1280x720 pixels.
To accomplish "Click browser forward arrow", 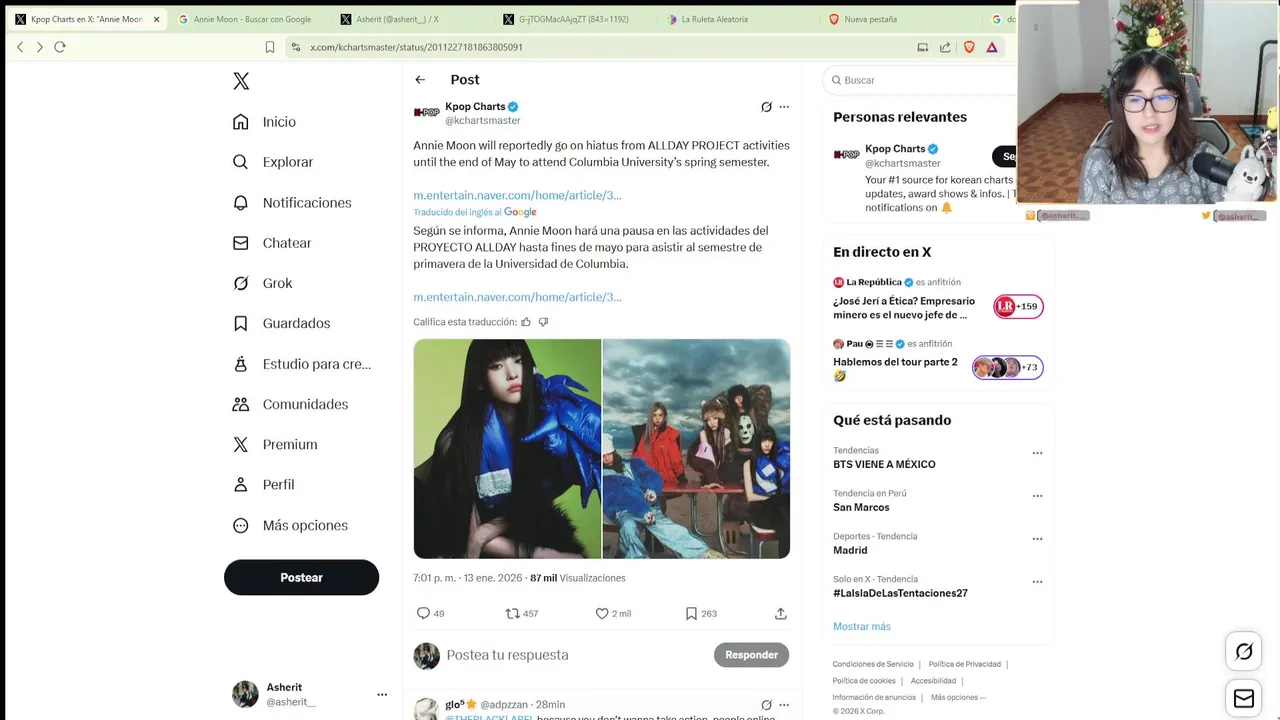I will coord(40,47).
